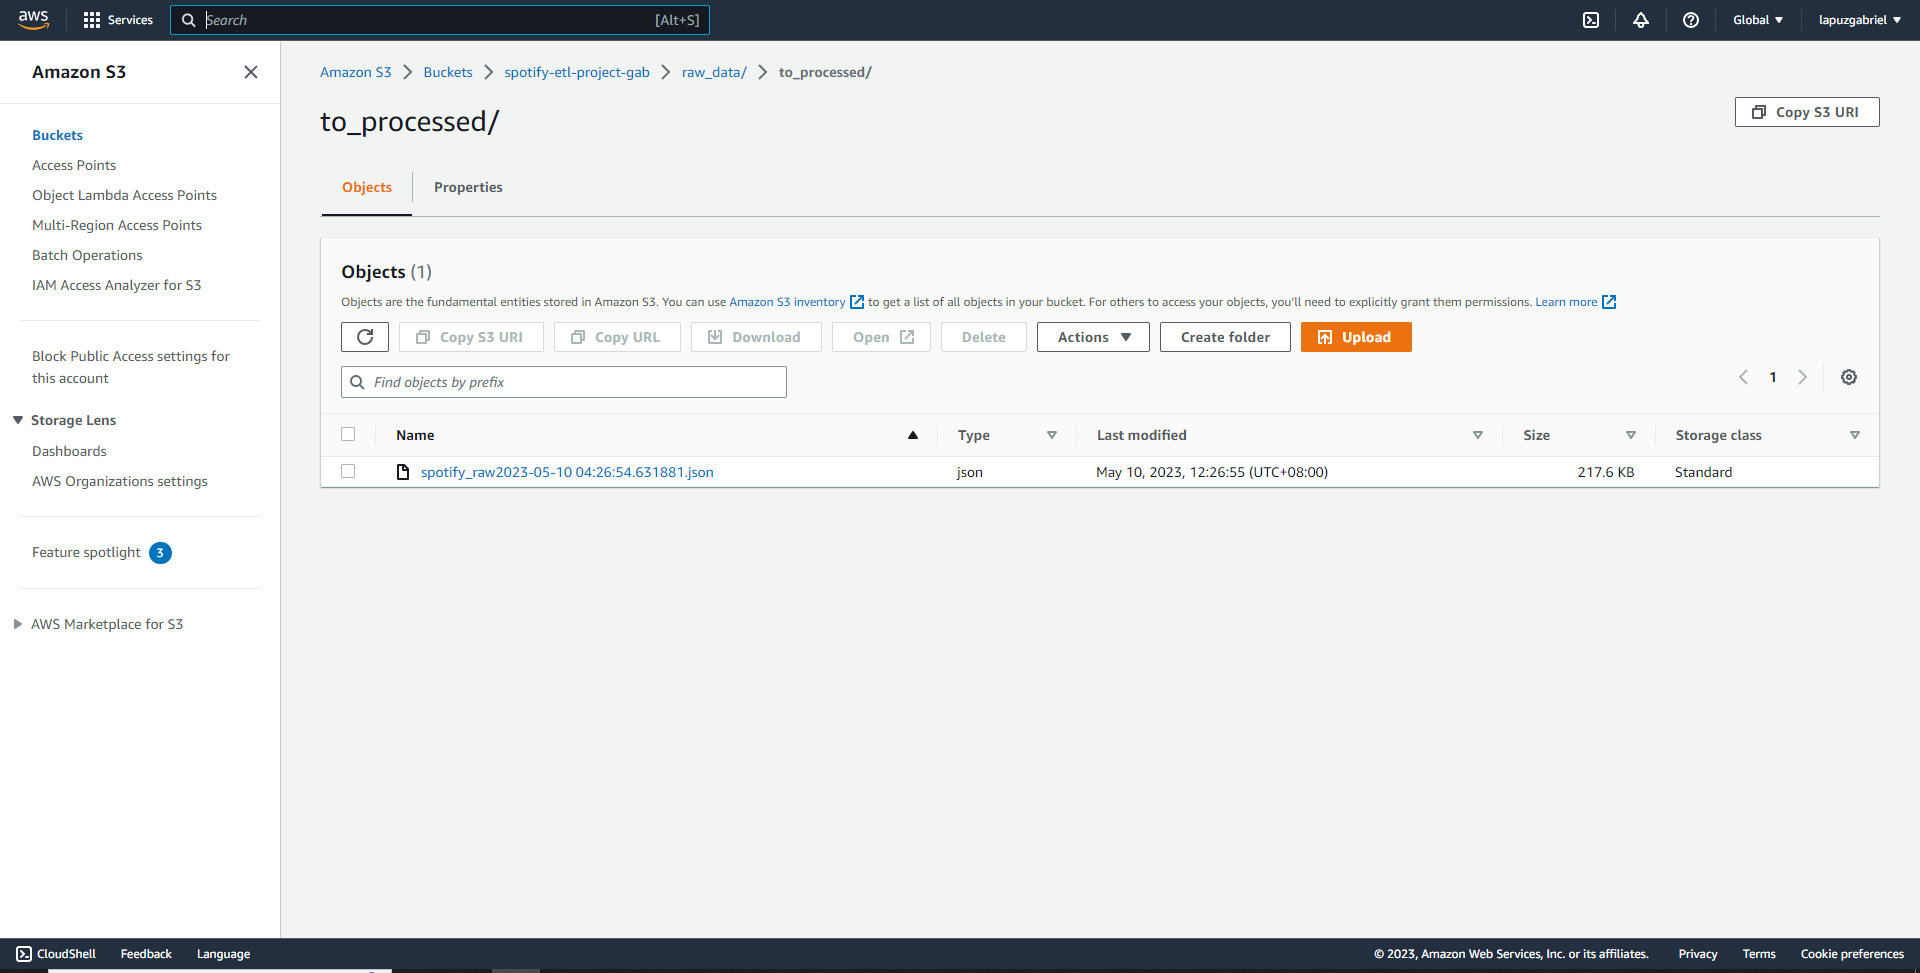Viewport: 1920px width, 973px height.
Task: Switch to the Properties tab
Action: 468,187
